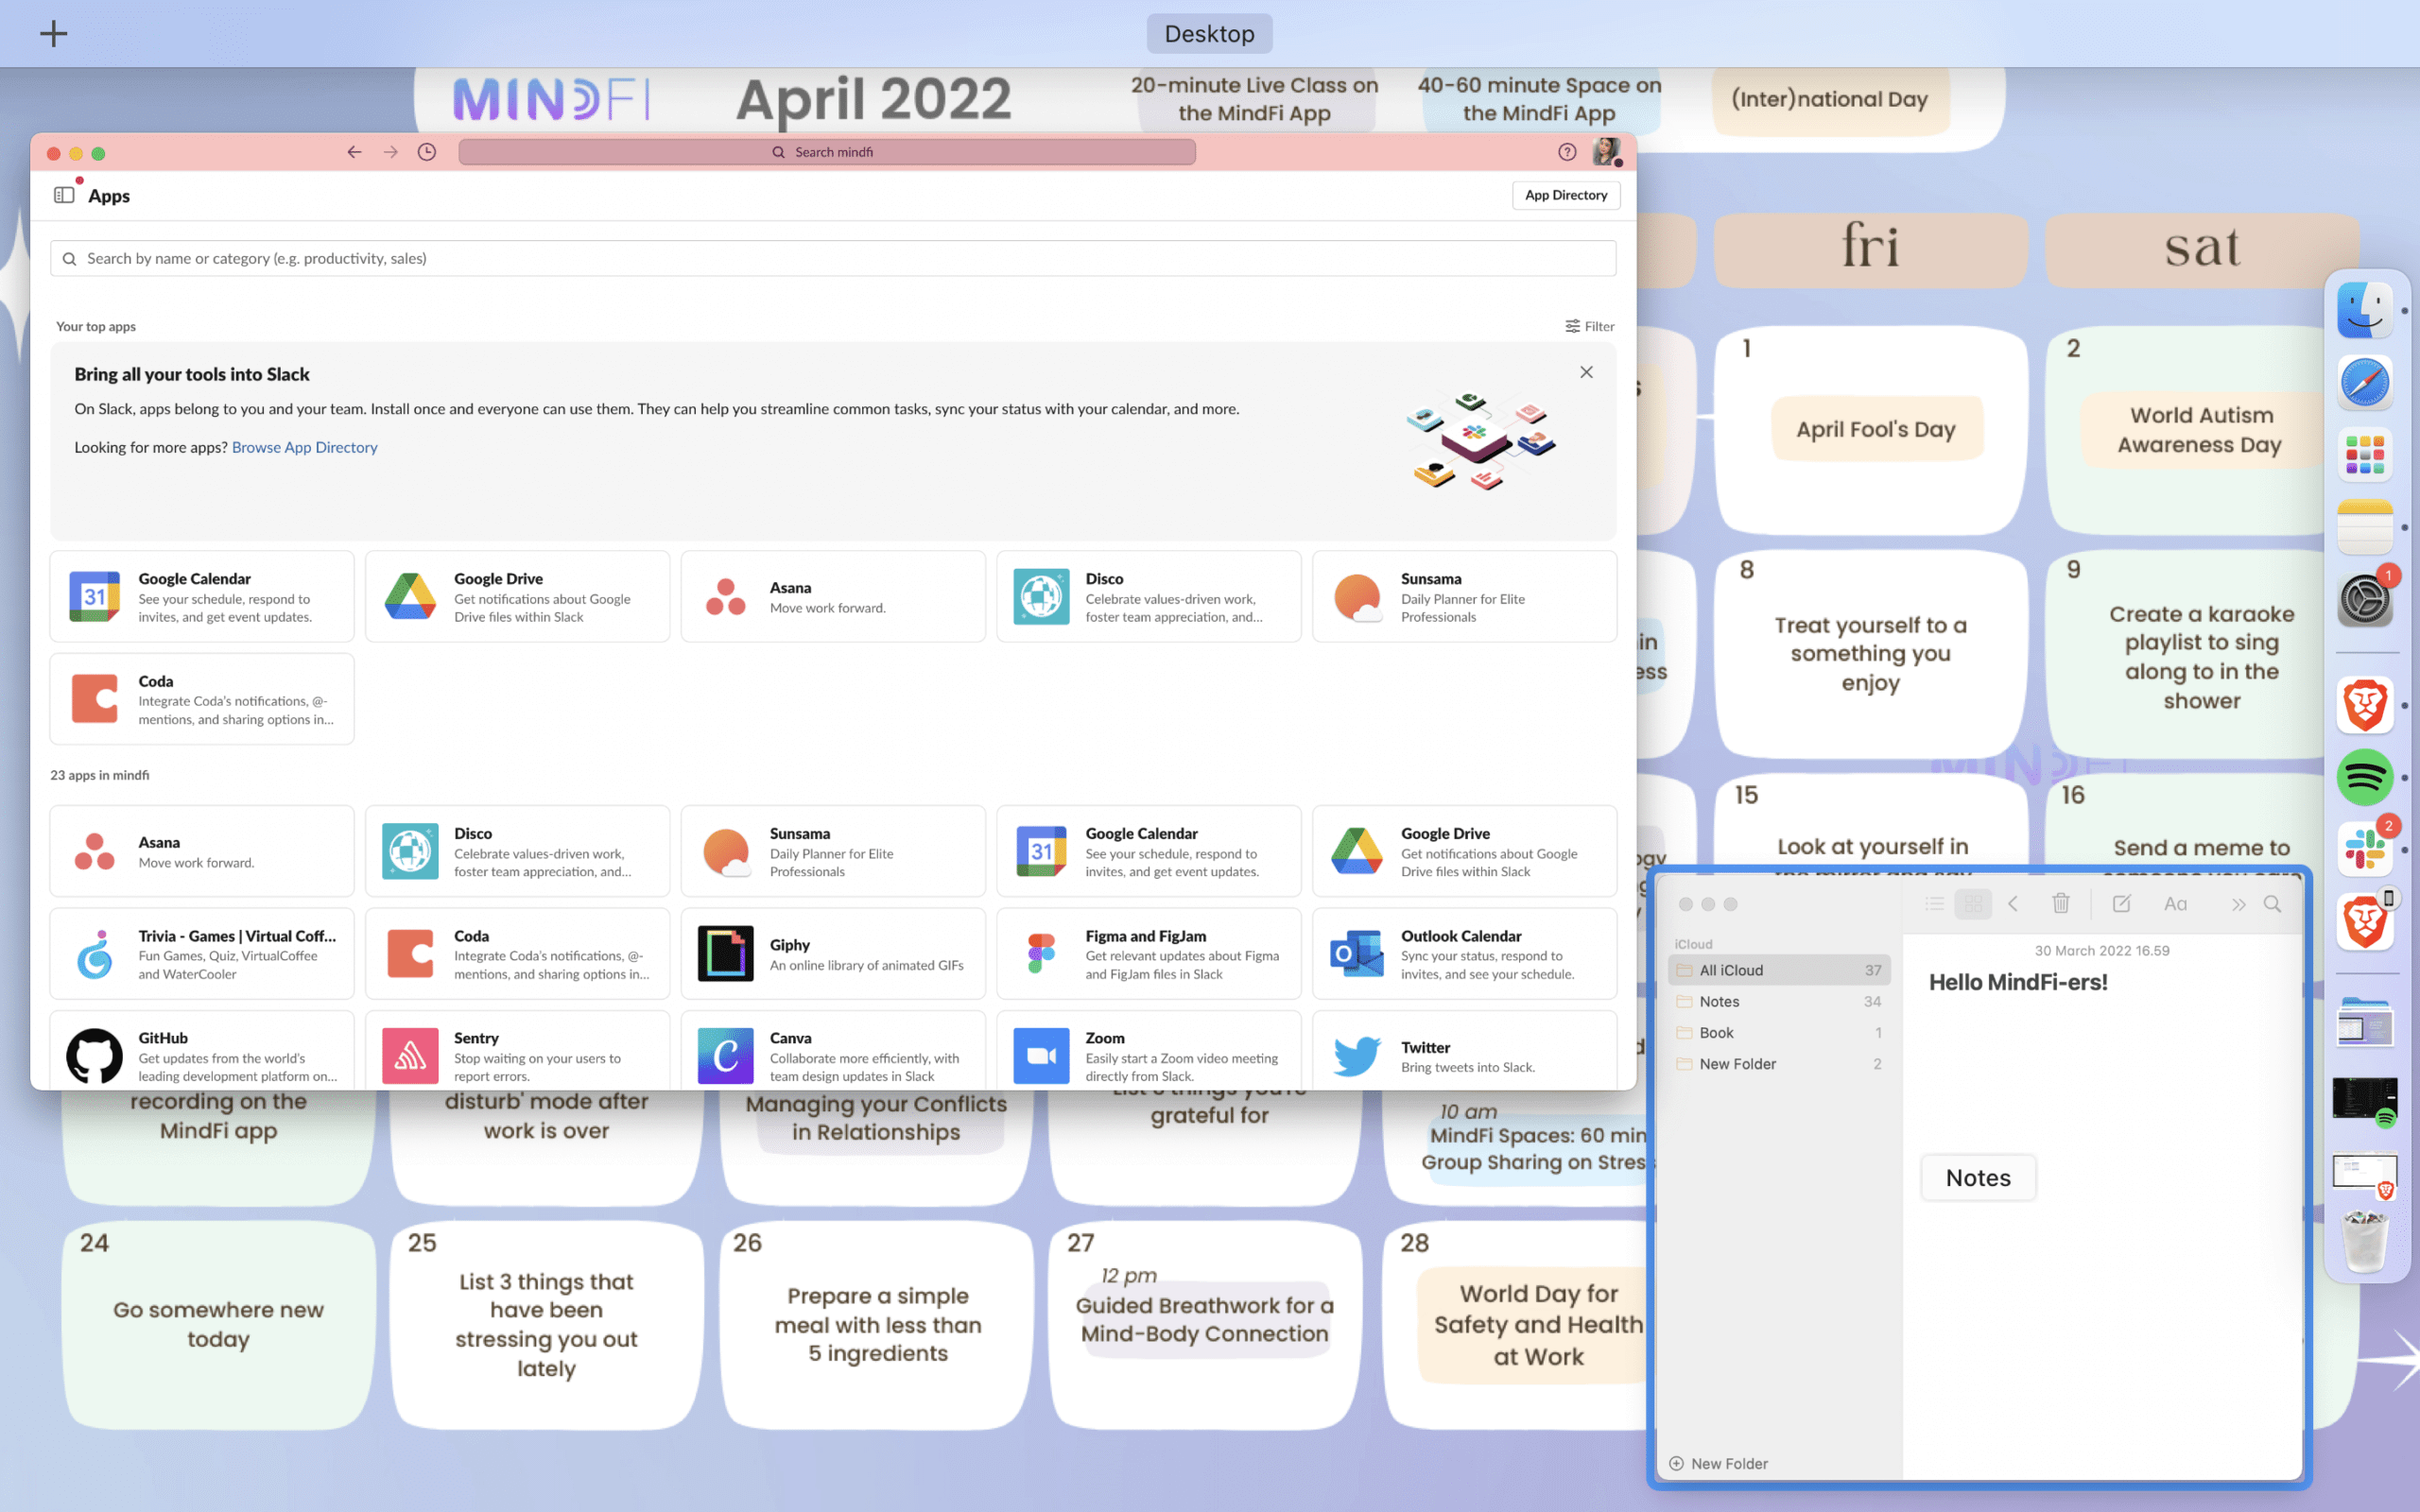Open Finder from the Dock
This screenshot has width=2420, height=1512.
pyautogui.click(x=2364, y=310)
